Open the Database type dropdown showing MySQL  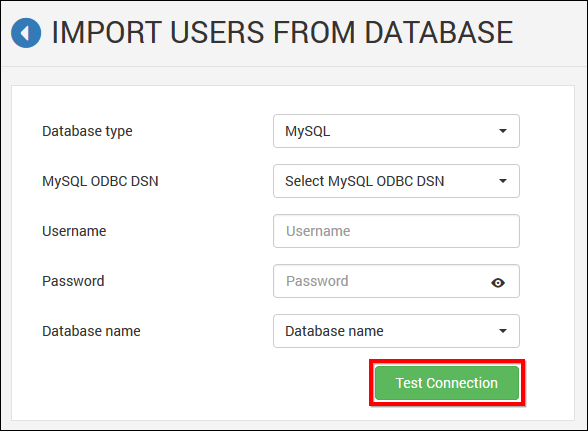coord(396,131)
